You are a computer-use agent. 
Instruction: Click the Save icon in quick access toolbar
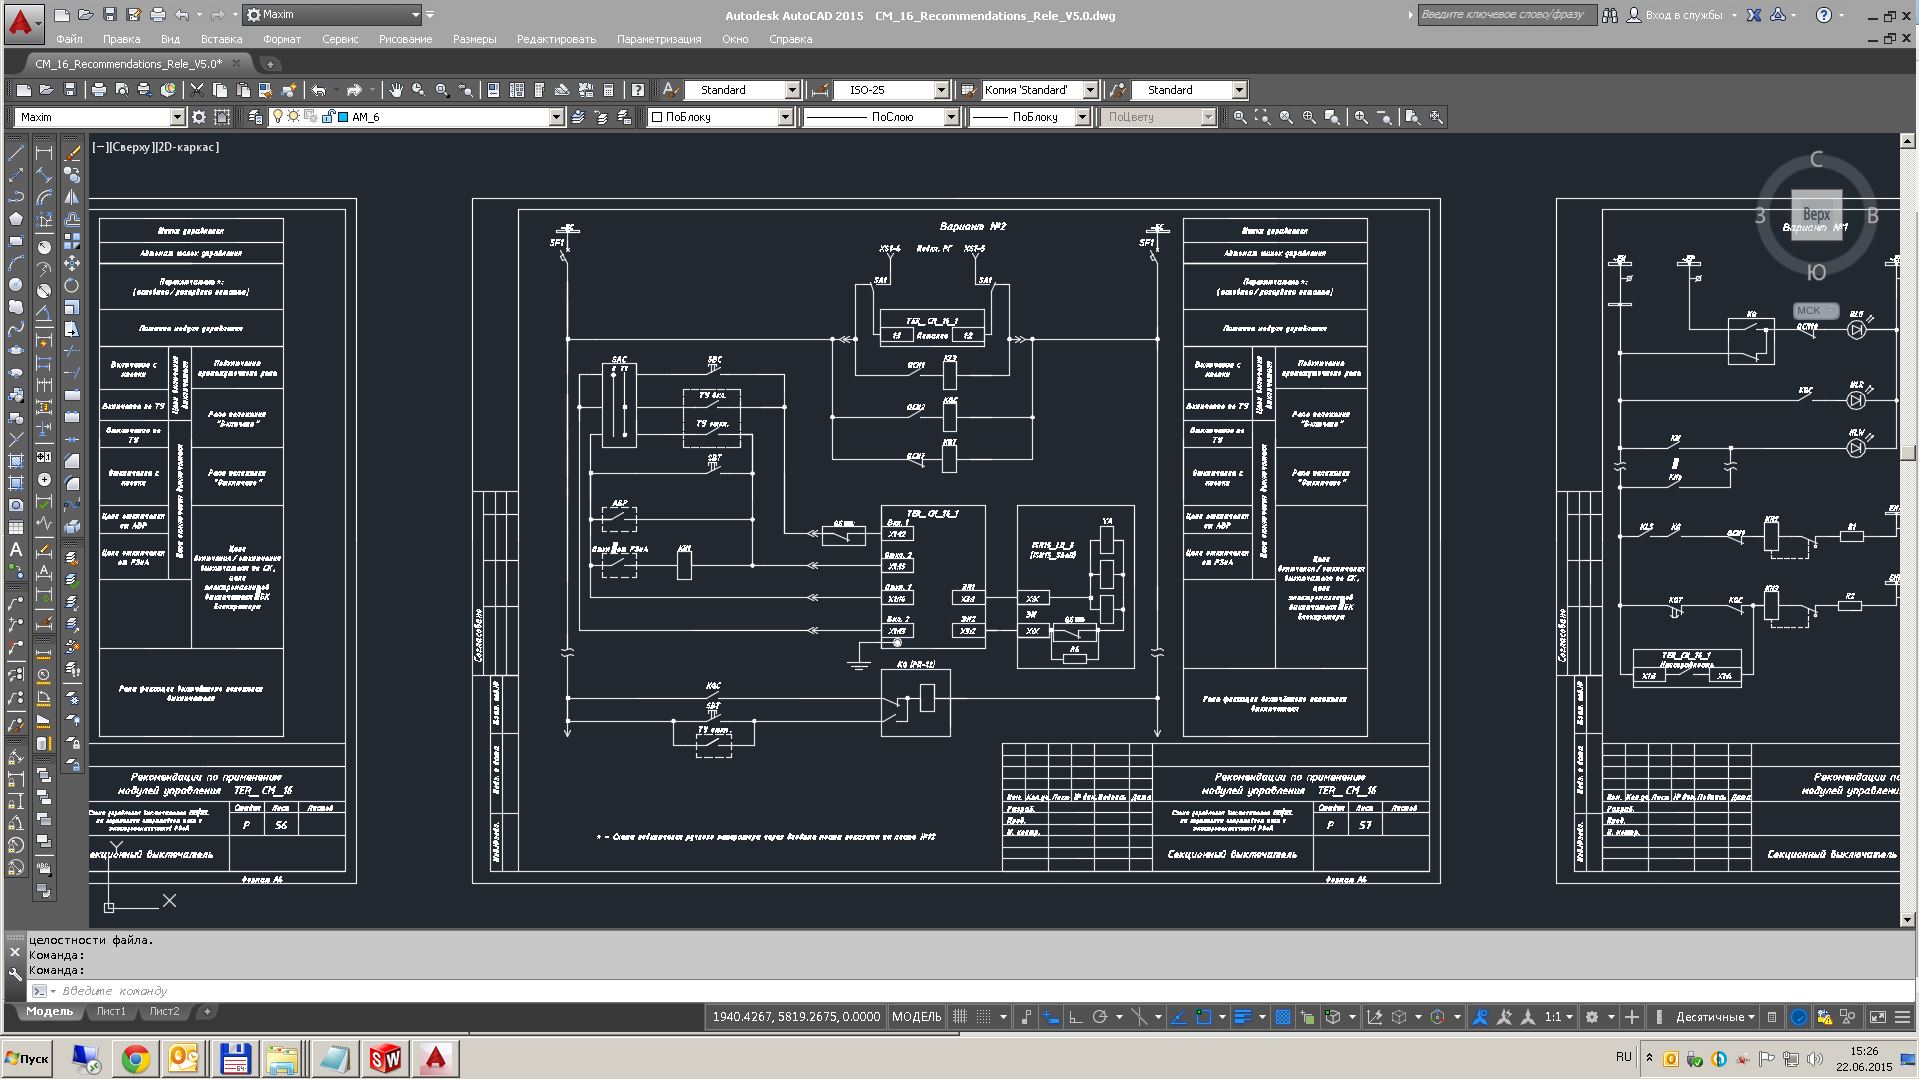(x=110, y=15)
